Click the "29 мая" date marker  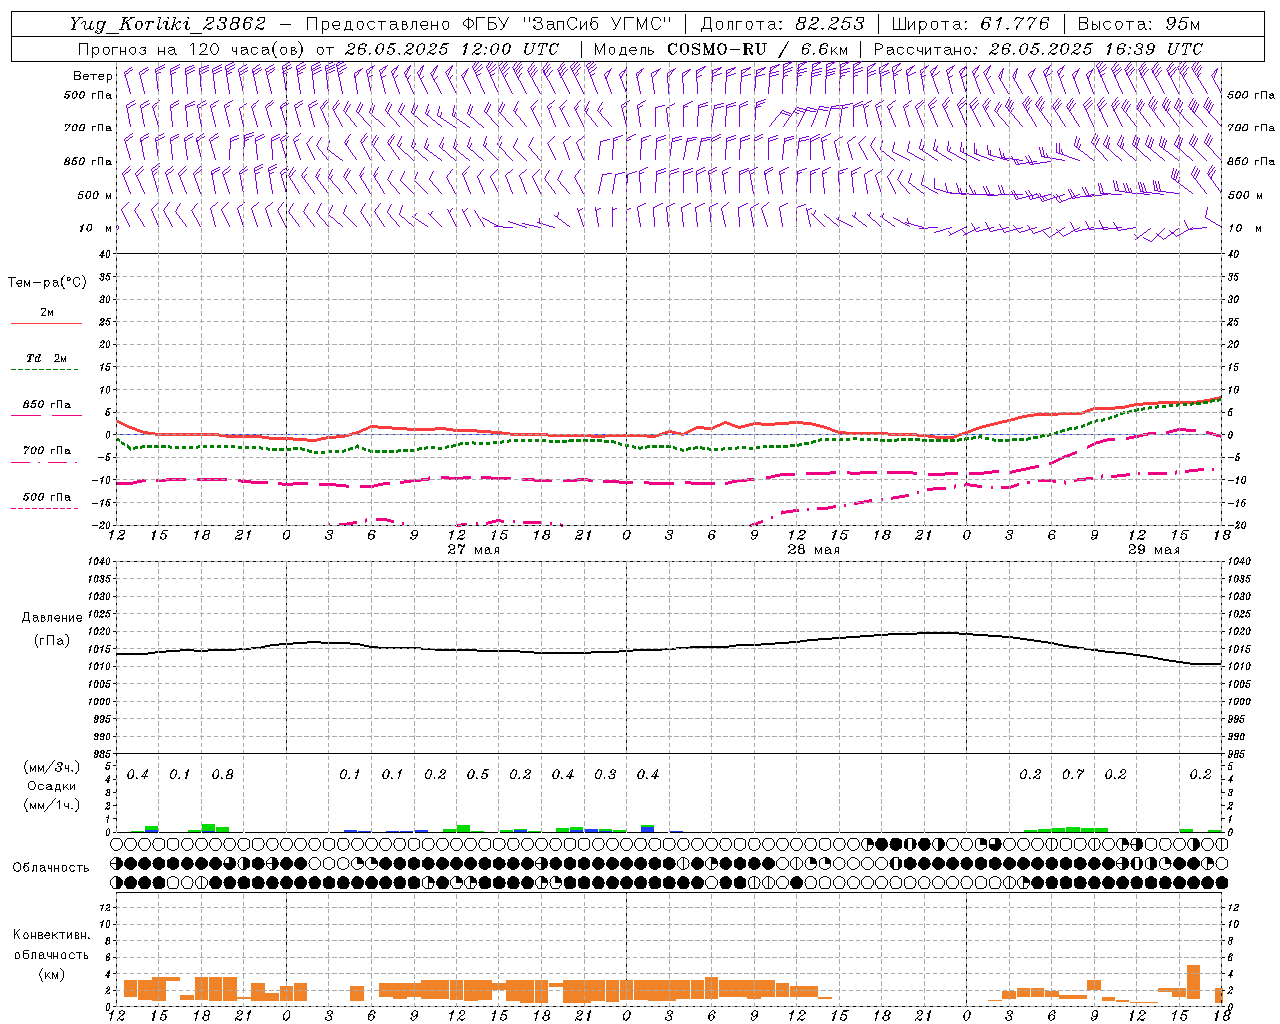[x=1154, y=550]
